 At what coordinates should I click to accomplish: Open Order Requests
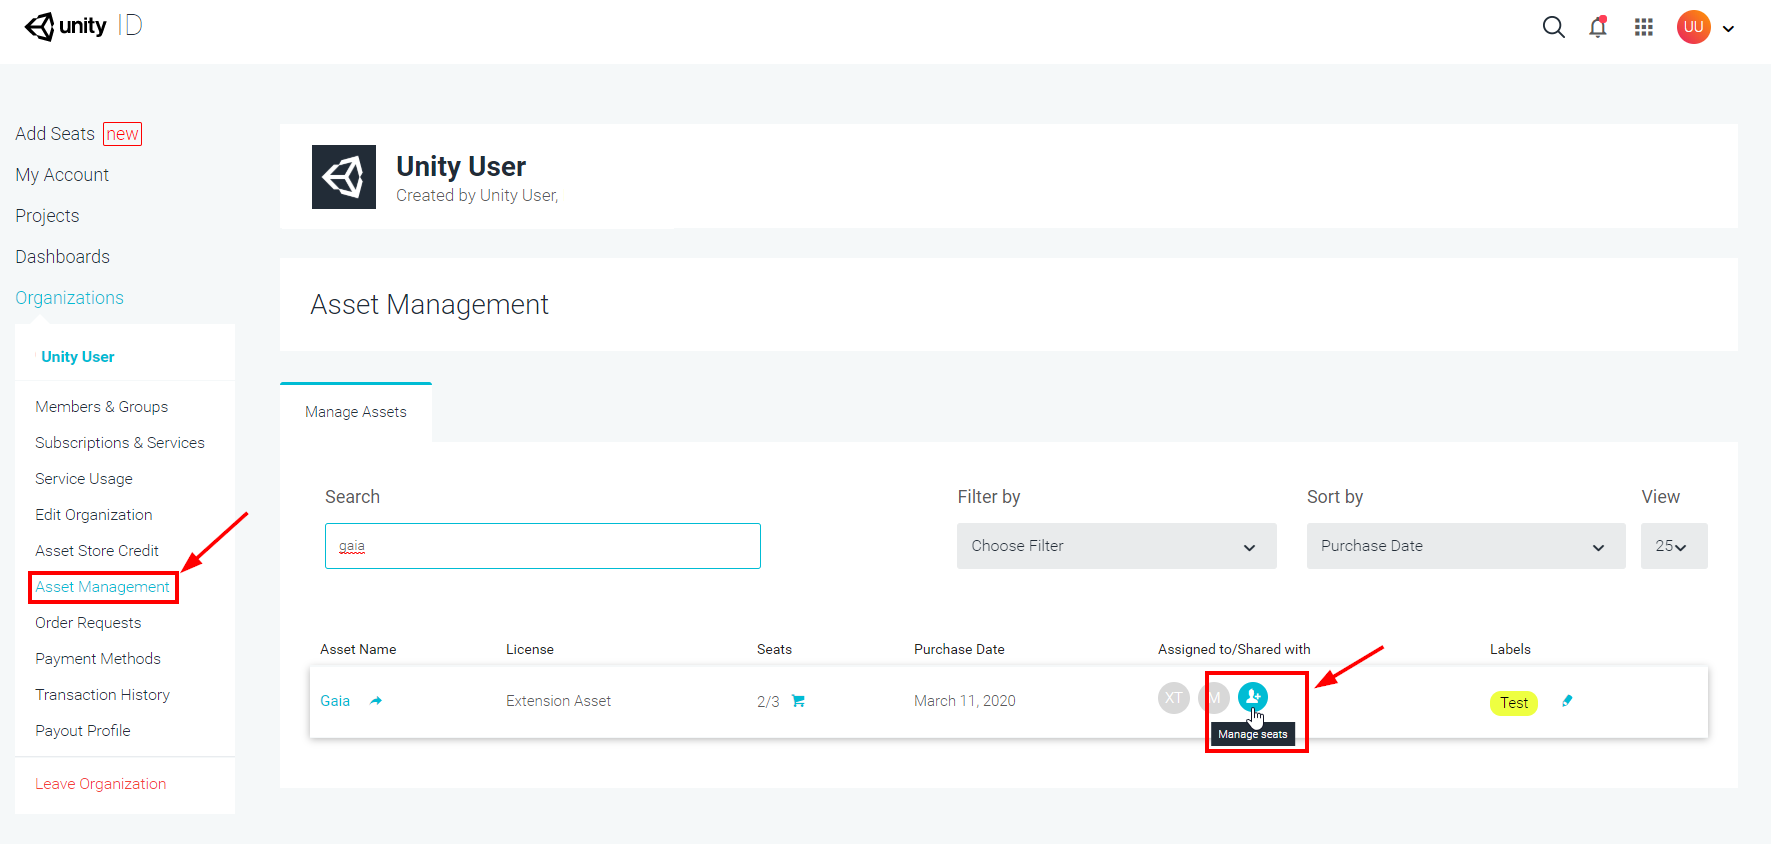point(88,623)
